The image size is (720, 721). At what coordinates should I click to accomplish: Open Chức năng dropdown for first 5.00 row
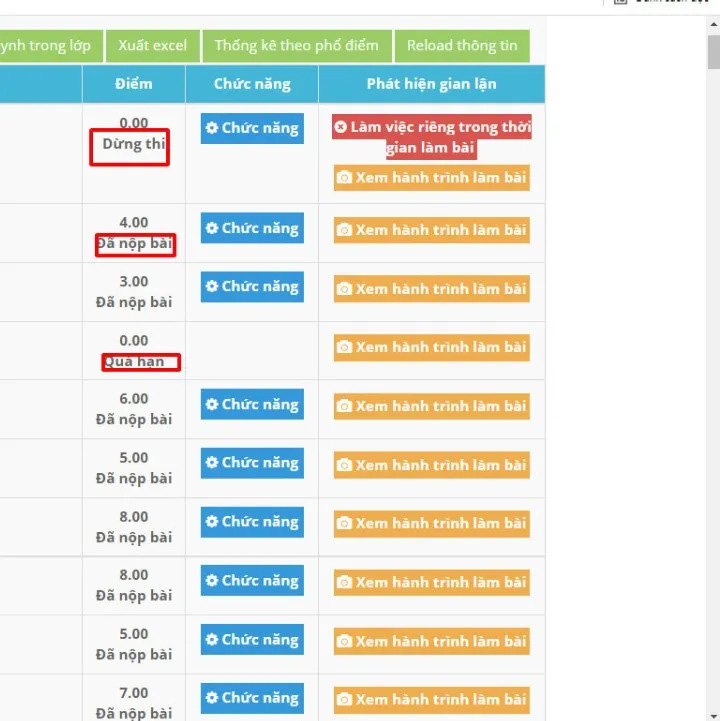point(252,463)
